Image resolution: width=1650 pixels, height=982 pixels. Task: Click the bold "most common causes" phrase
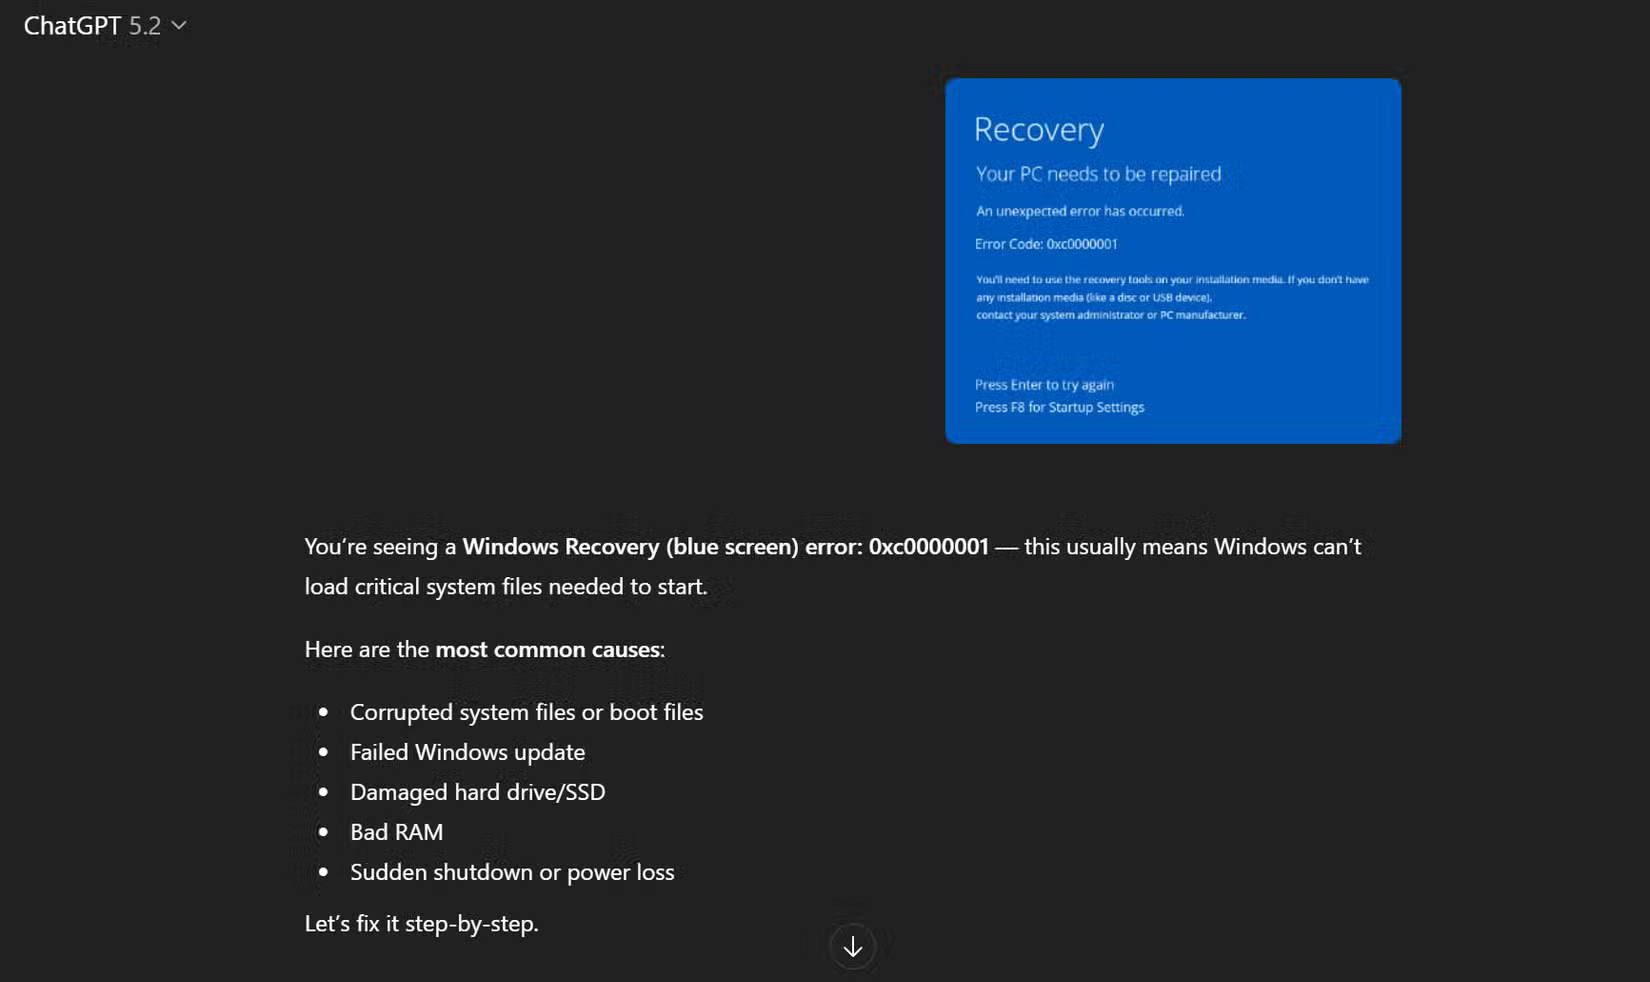coord(550,649)
